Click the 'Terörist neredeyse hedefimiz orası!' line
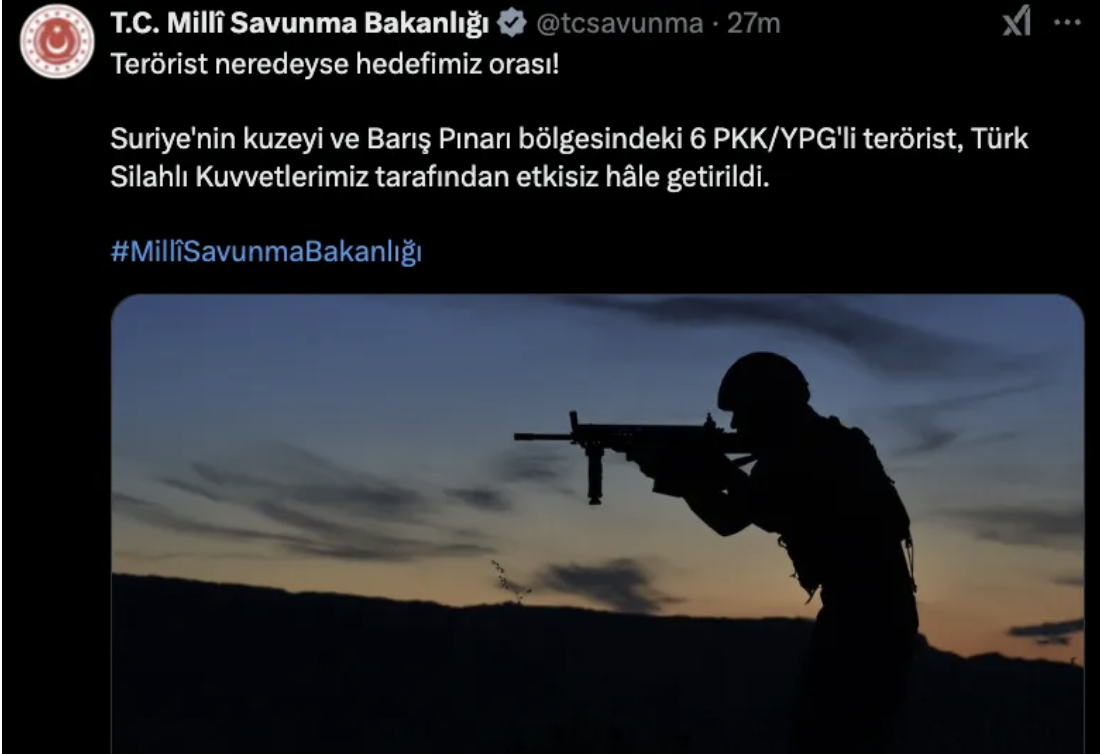This screenshot has width=1100, height=754. tap(335, 65)
